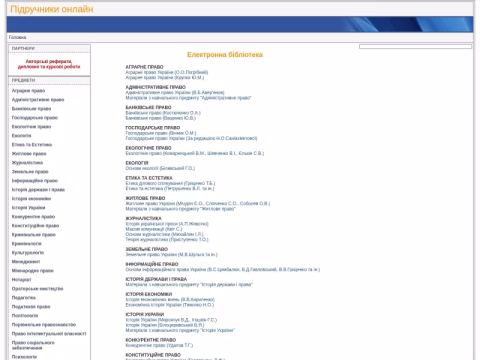The image size is (480, 360).
Task: Open Право соціального забезпечення in the sidebar
Action: point(33,345)
